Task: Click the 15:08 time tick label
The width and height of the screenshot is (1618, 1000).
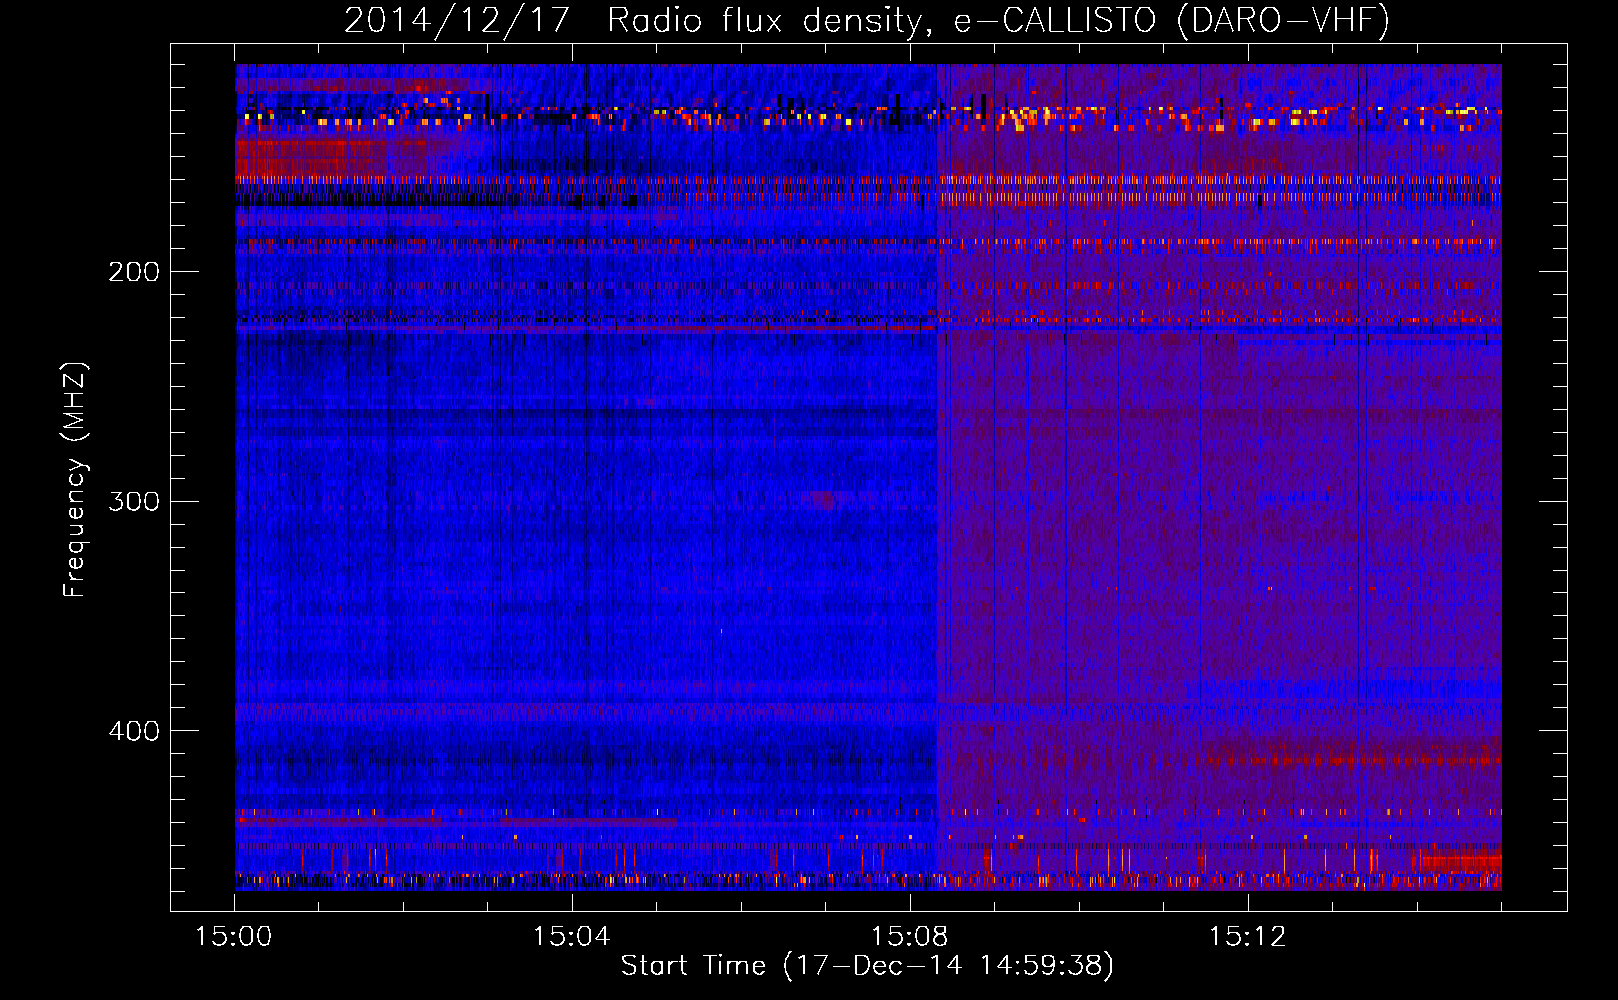Action: 909,936
